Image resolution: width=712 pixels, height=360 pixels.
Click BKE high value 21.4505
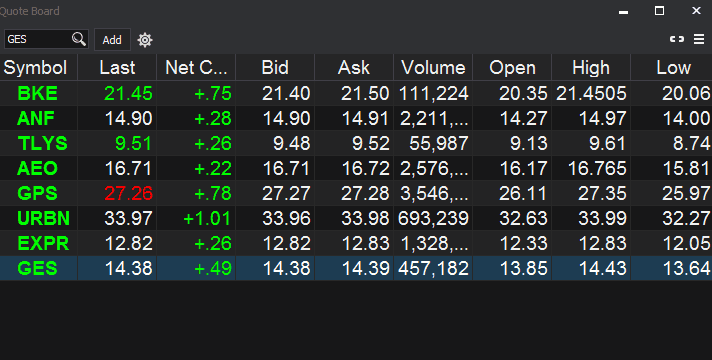click(591, 94)
